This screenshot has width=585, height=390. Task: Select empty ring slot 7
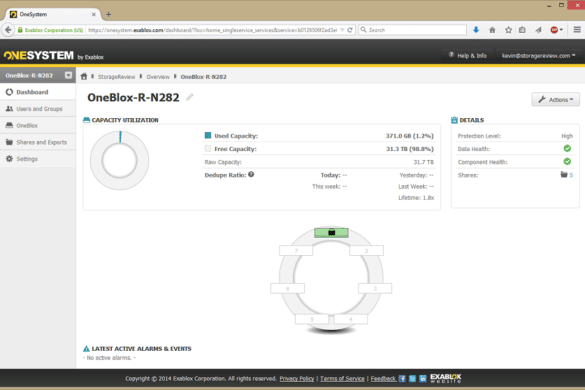pos(296,250)
